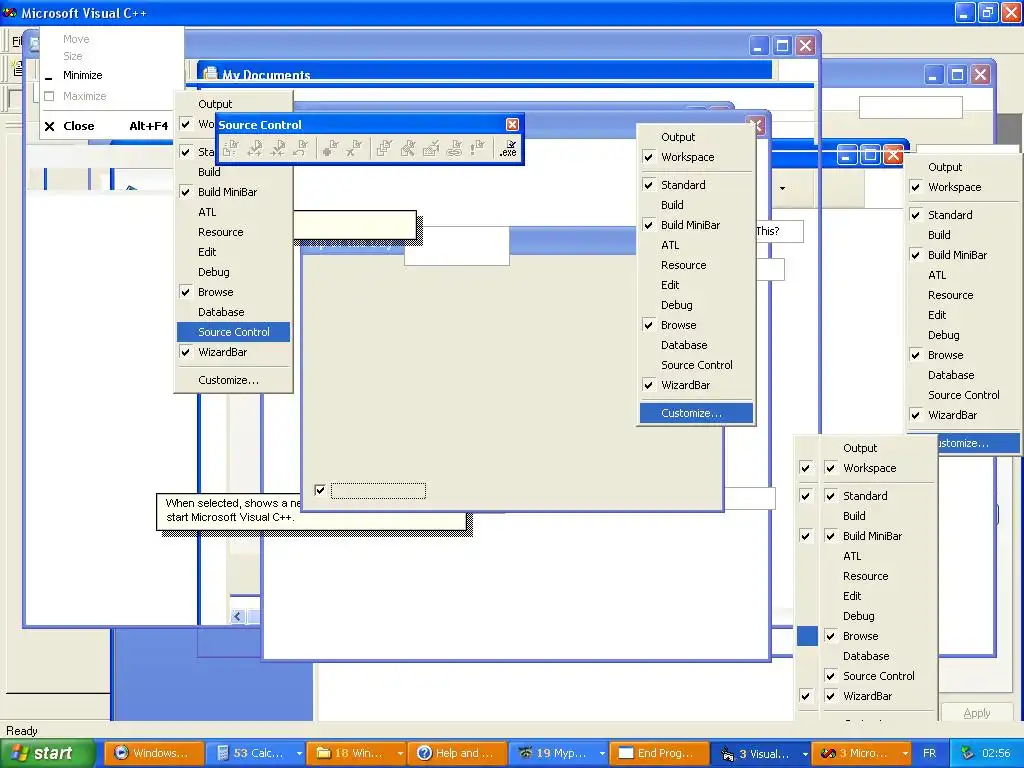This screenshot has height=768, width=1024.
Task: Click the partially hidden This? button
Action: click(x=780, y=231)
